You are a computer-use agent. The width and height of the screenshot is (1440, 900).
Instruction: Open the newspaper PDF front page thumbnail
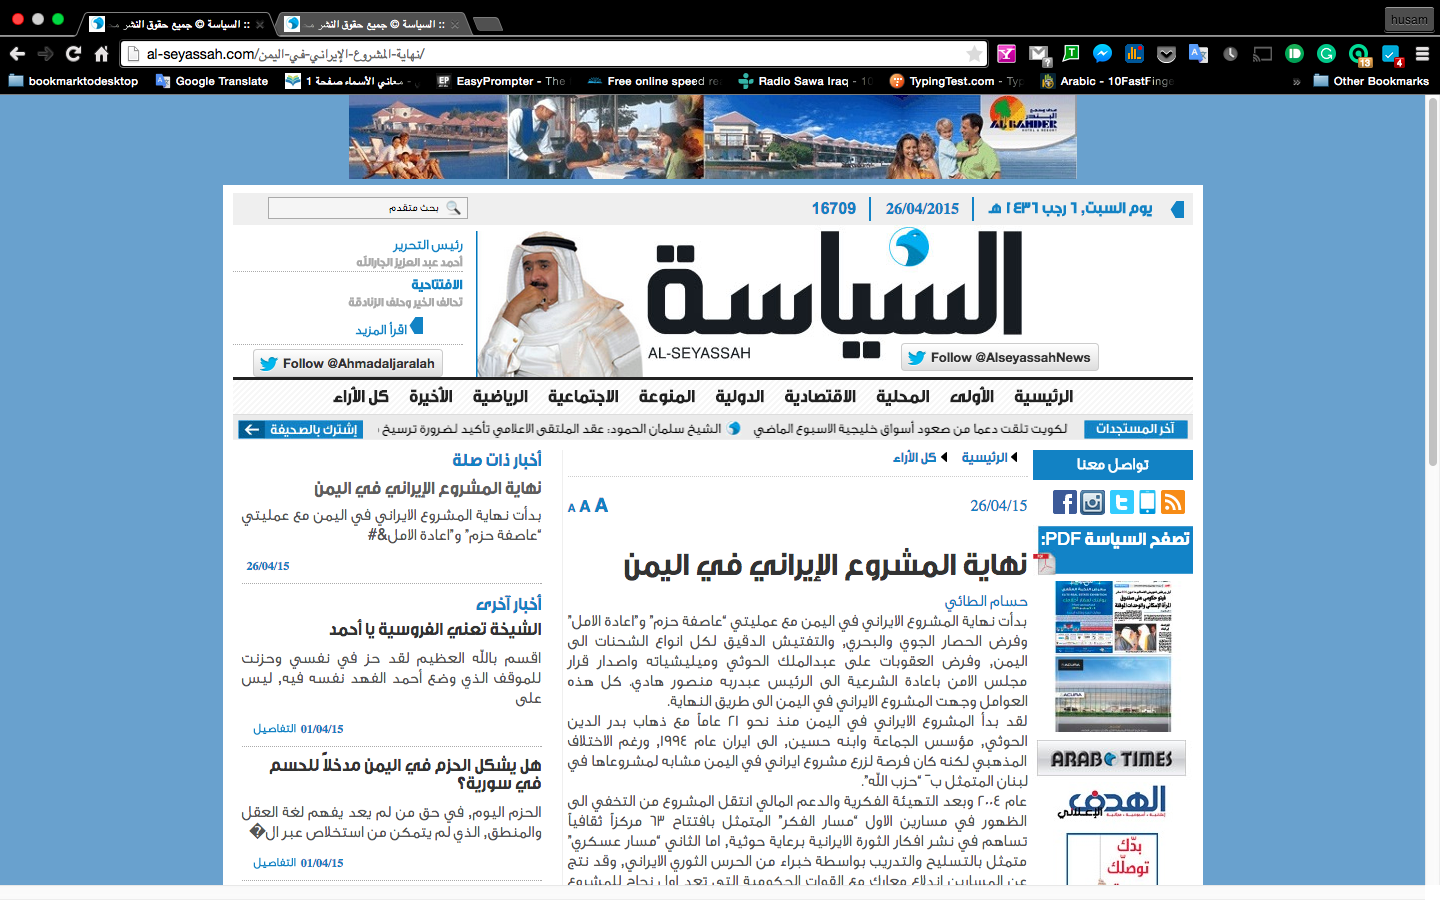[1113, 616]
